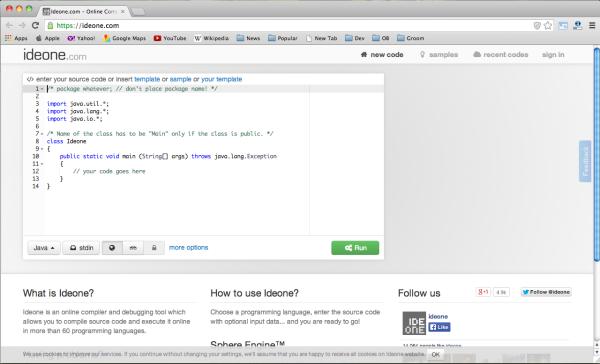Image resolution: width=600 pixels, height=364 pixels.
Task: Open the Apps bookmark shortcut
Action: coord(16,38)
